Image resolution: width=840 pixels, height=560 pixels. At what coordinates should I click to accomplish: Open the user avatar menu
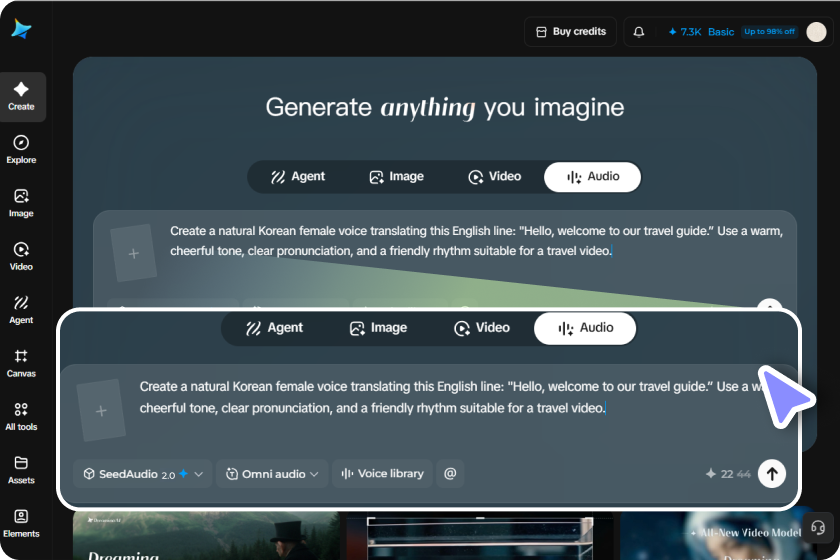(x=816, y=32)
